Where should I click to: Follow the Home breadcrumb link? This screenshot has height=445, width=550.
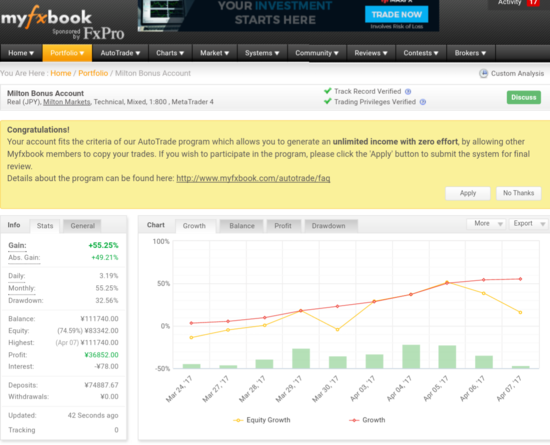pos(61,73)
